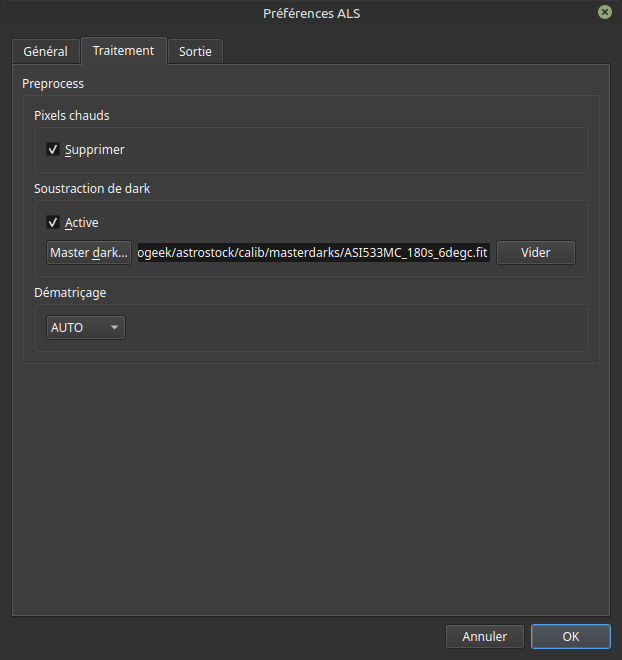Click the arrow on the AUTO dropdown
Screen dimensions: 622x660
tap(115, 328)
